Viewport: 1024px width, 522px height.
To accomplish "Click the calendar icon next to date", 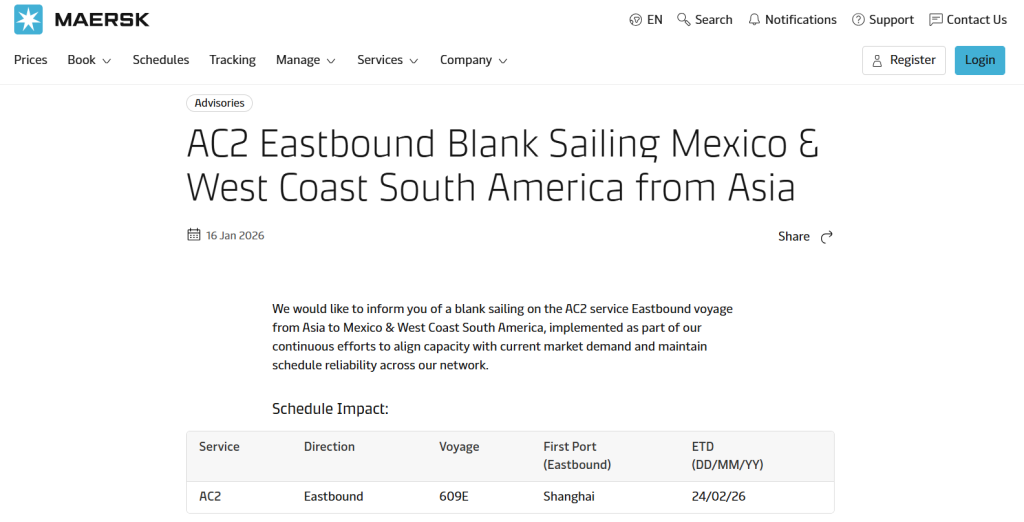I will [194, 235].
